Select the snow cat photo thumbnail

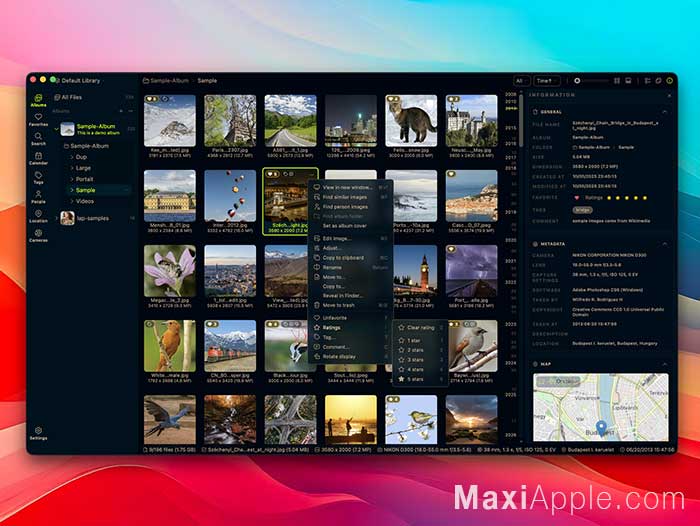point(411,121)
